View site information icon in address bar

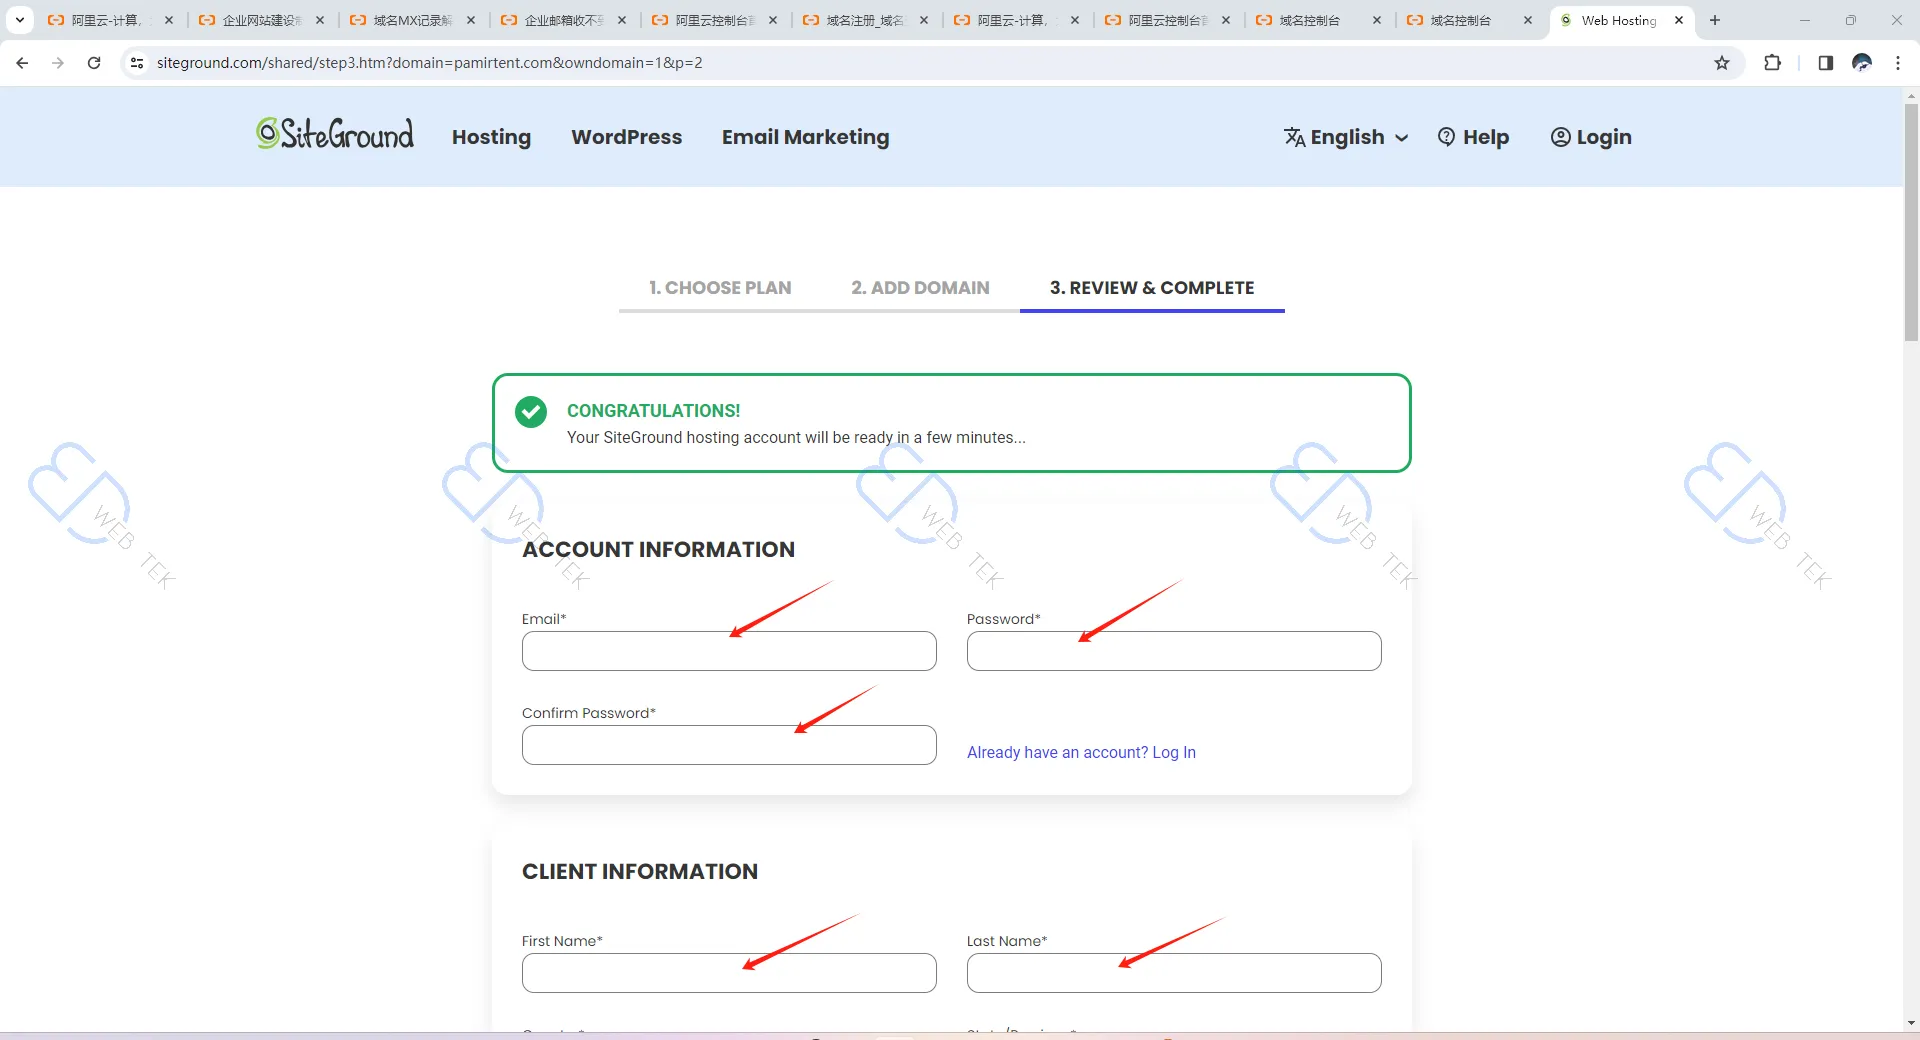click(137, 63)
